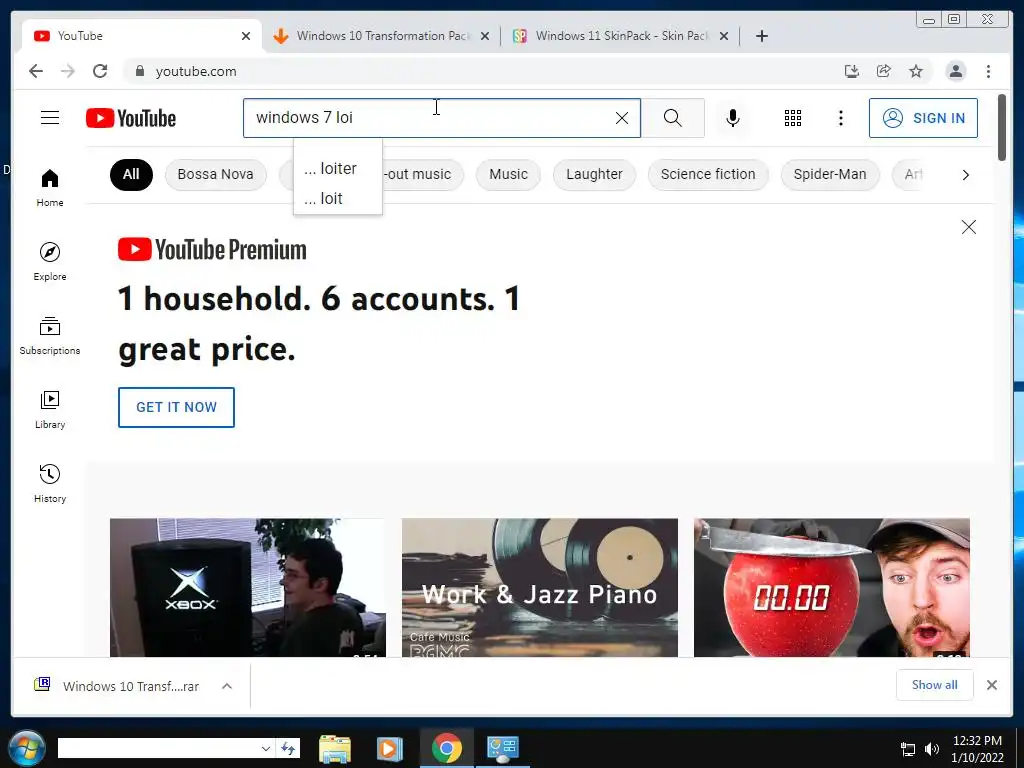
Task: Select the Spider-Man chip
Action: click(x=830, y=174)
